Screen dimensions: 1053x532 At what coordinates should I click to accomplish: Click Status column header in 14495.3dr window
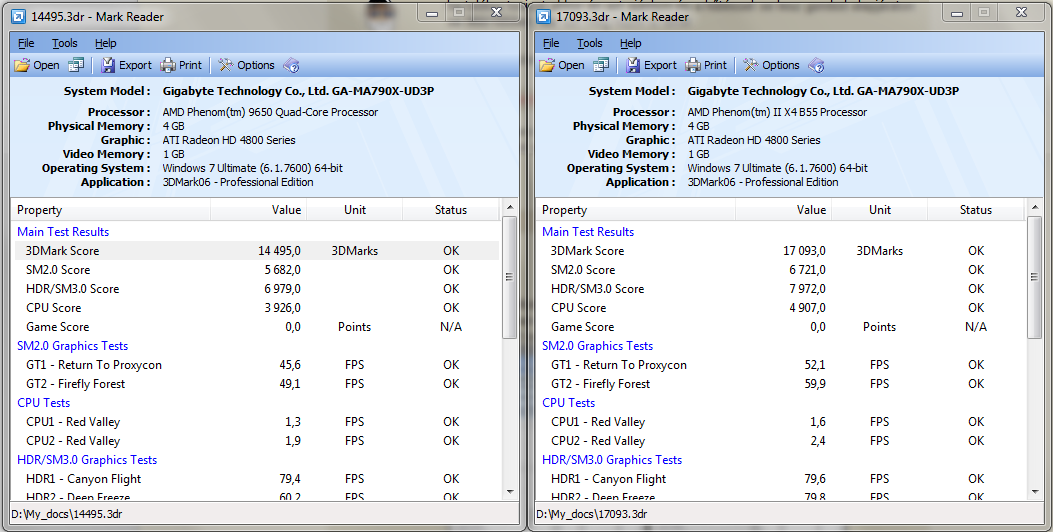click(451, 210)
